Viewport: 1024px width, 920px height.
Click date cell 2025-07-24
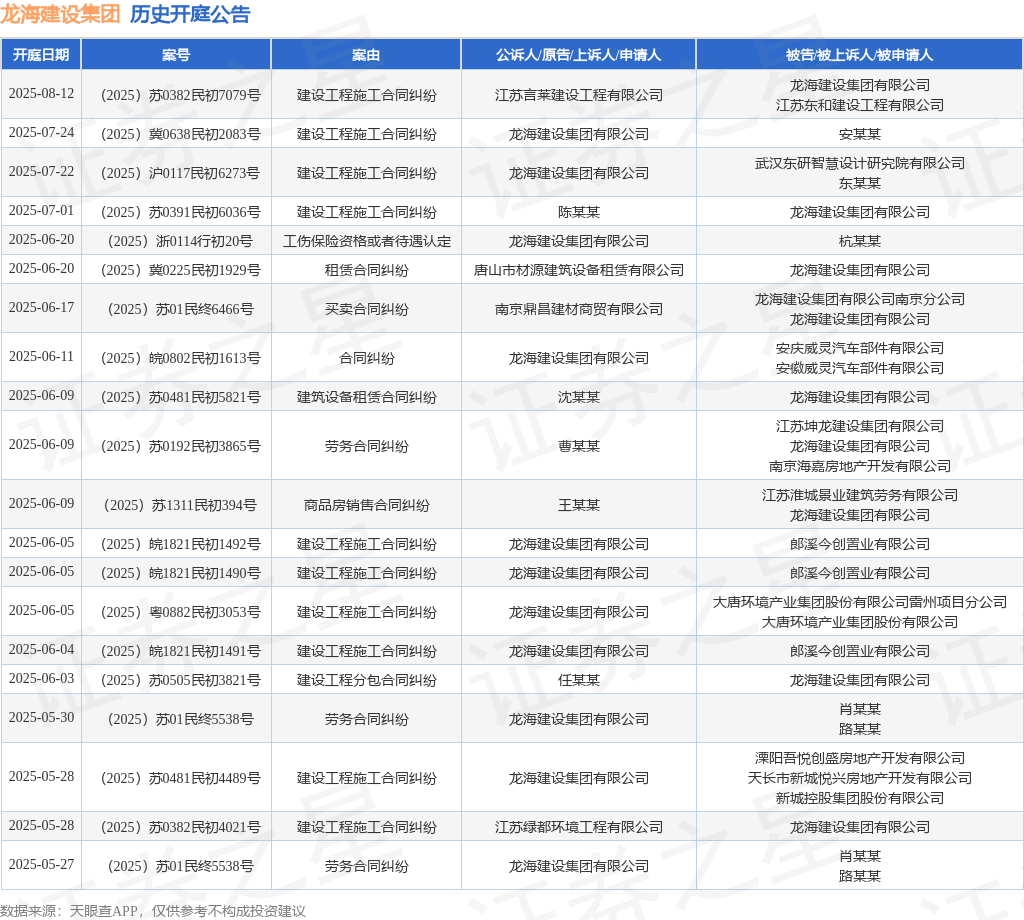pos(41,133)
